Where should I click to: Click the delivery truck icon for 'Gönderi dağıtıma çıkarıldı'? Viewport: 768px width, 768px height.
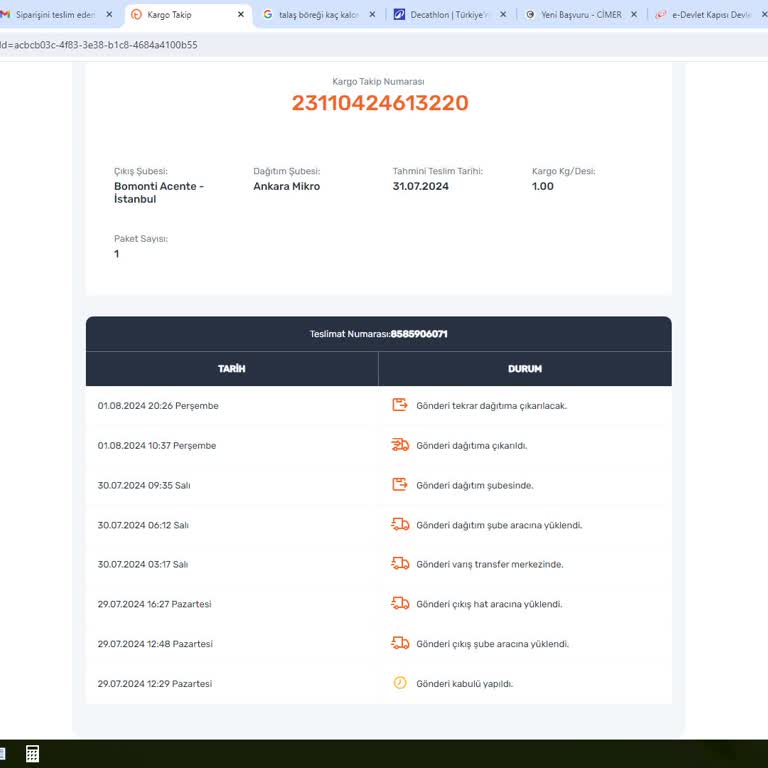click(400, 445)
